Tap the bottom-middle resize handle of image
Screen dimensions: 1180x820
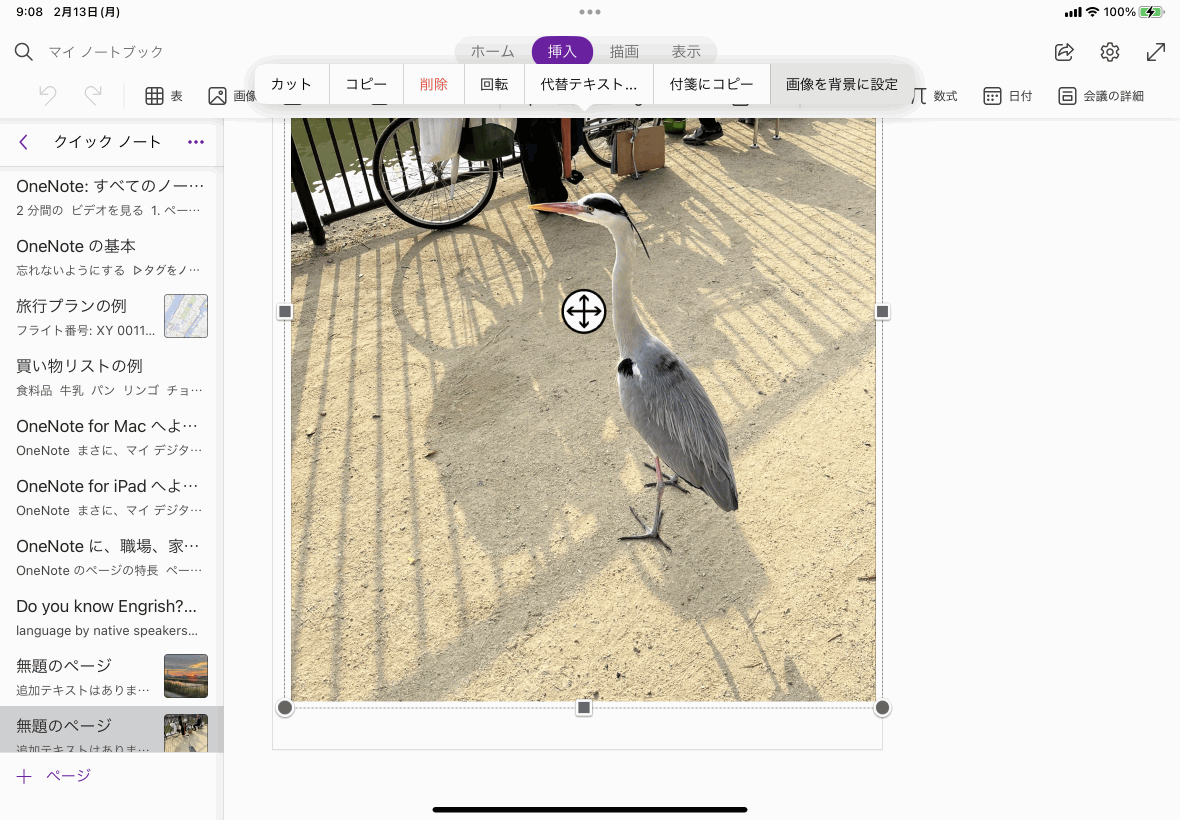tap(584, 708)
